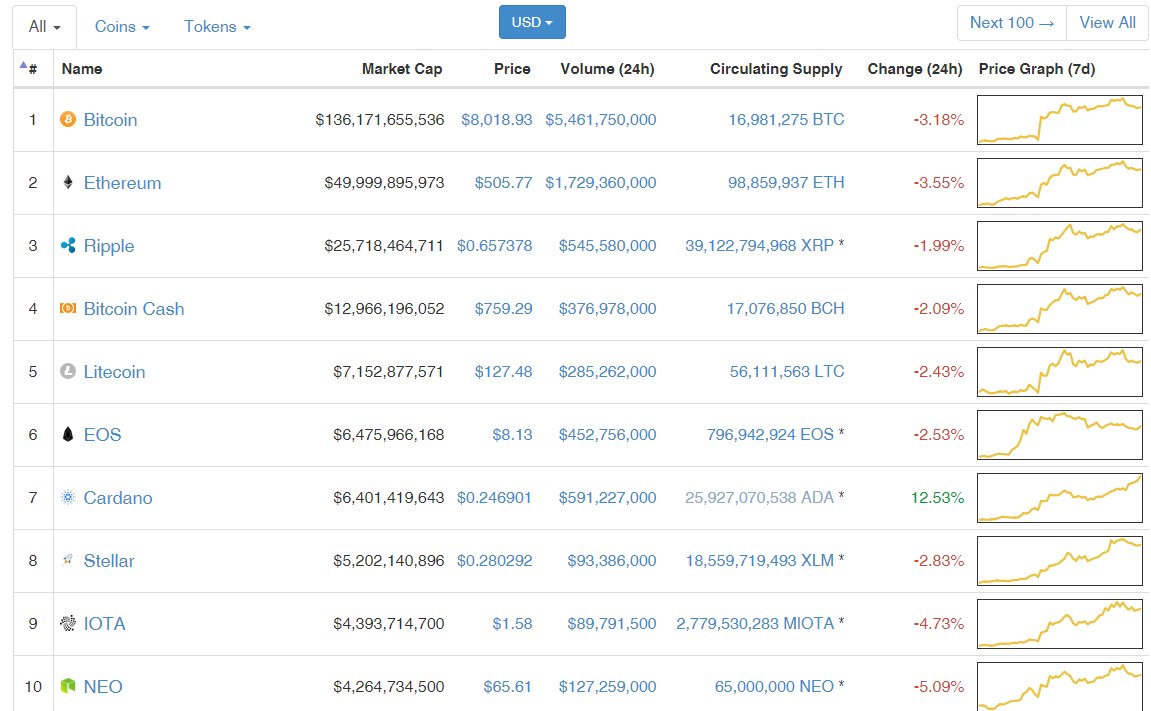Open Ethereum 7d price graph
This screenshot has height=711, width=1151.
tap(1059, 183)
